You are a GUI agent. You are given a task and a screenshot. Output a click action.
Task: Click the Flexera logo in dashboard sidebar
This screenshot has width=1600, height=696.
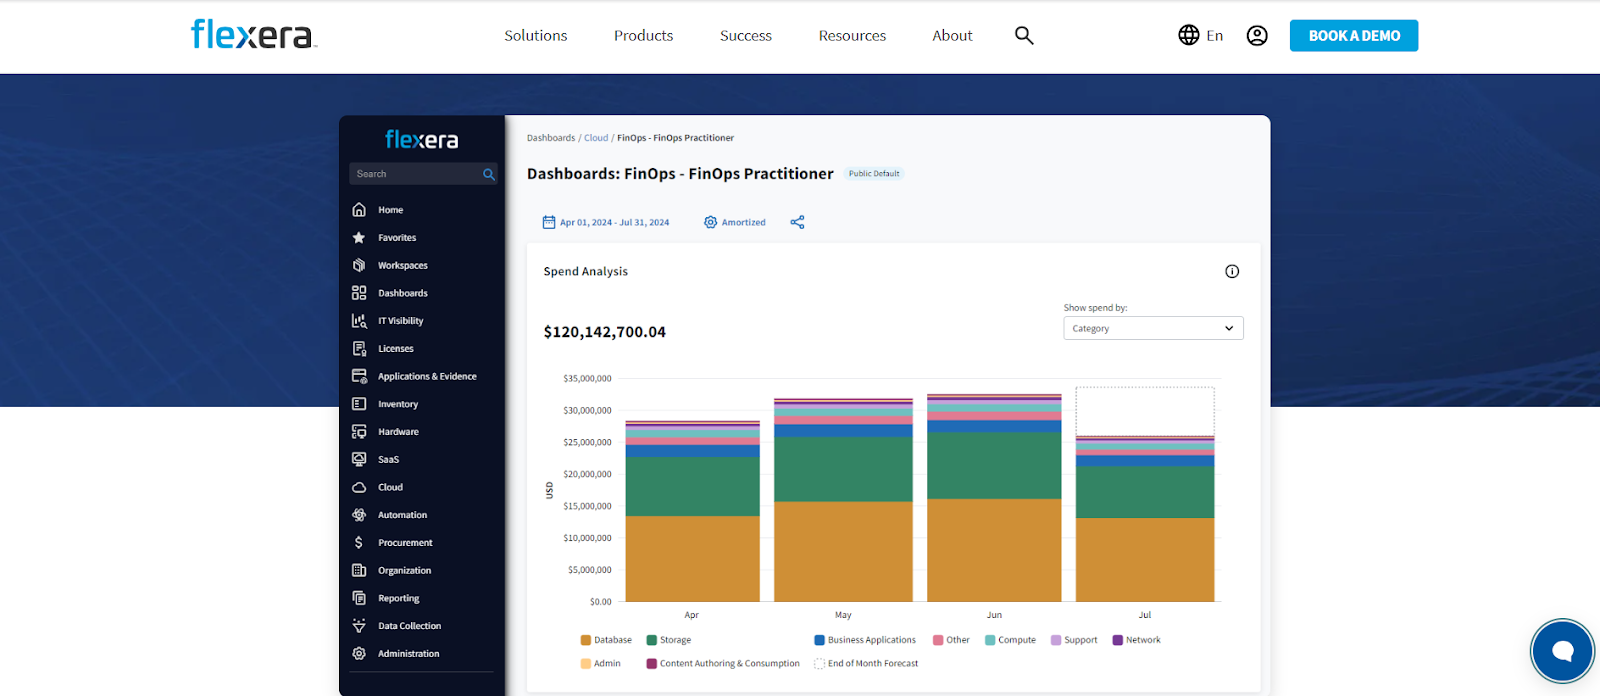coord(422,140)
